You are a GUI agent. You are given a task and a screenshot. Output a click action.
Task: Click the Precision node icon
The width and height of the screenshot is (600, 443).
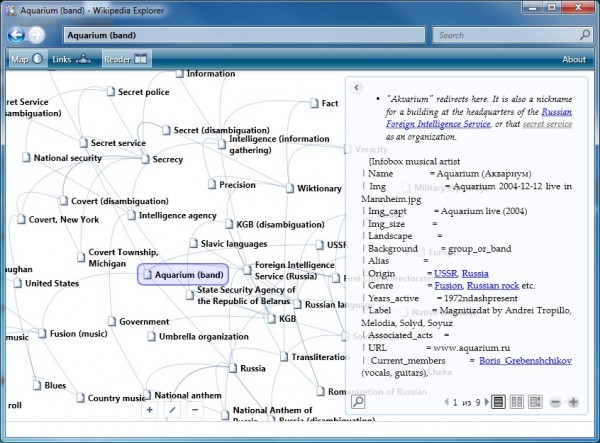point(212,184)
